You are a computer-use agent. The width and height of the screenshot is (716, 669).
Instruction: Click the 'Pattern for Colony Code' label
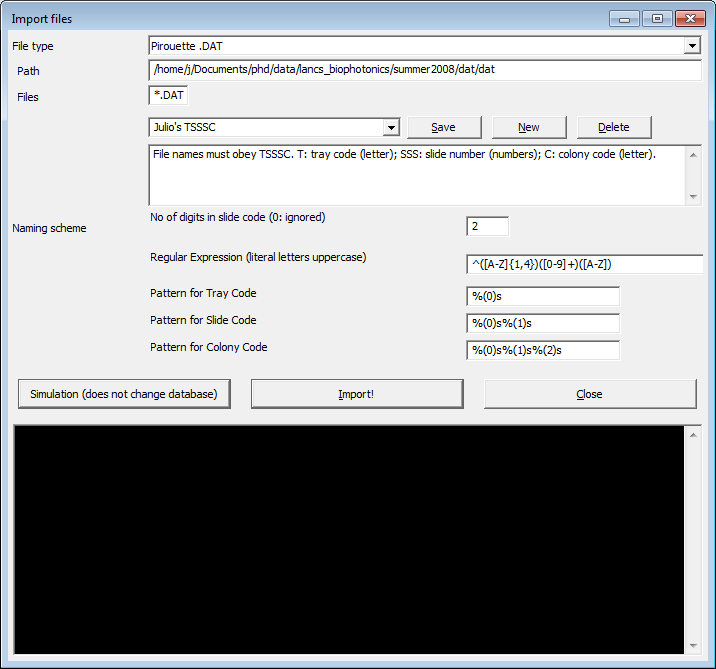pos(209,347)
